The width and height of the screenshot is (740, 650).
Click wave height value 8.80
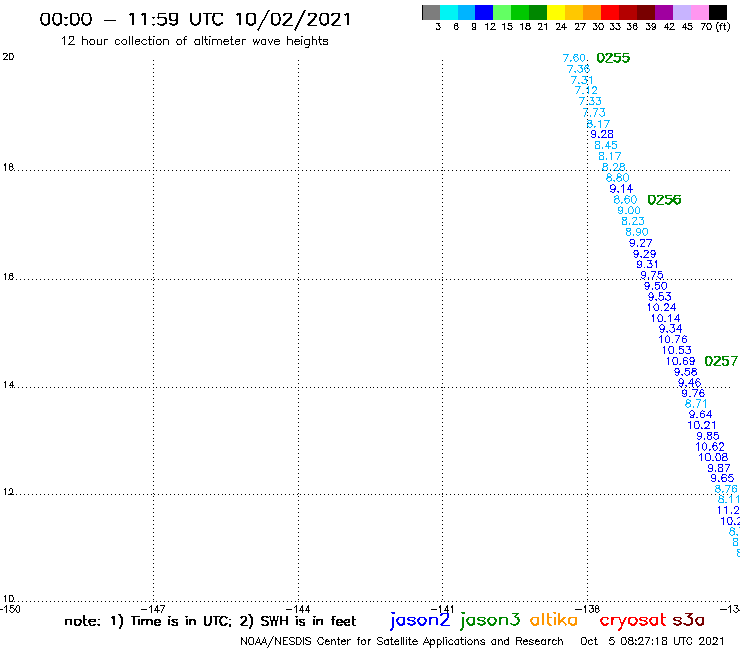(617, 178)
